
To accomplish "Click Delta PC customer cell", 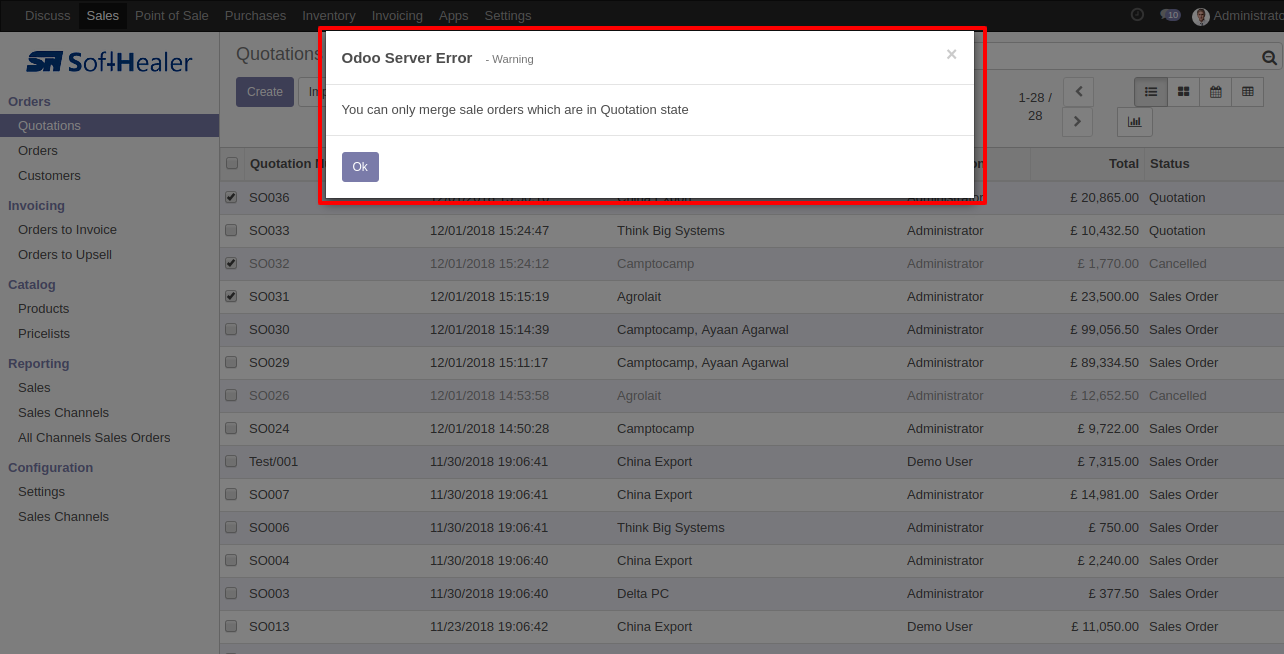I will coord(643,593).
